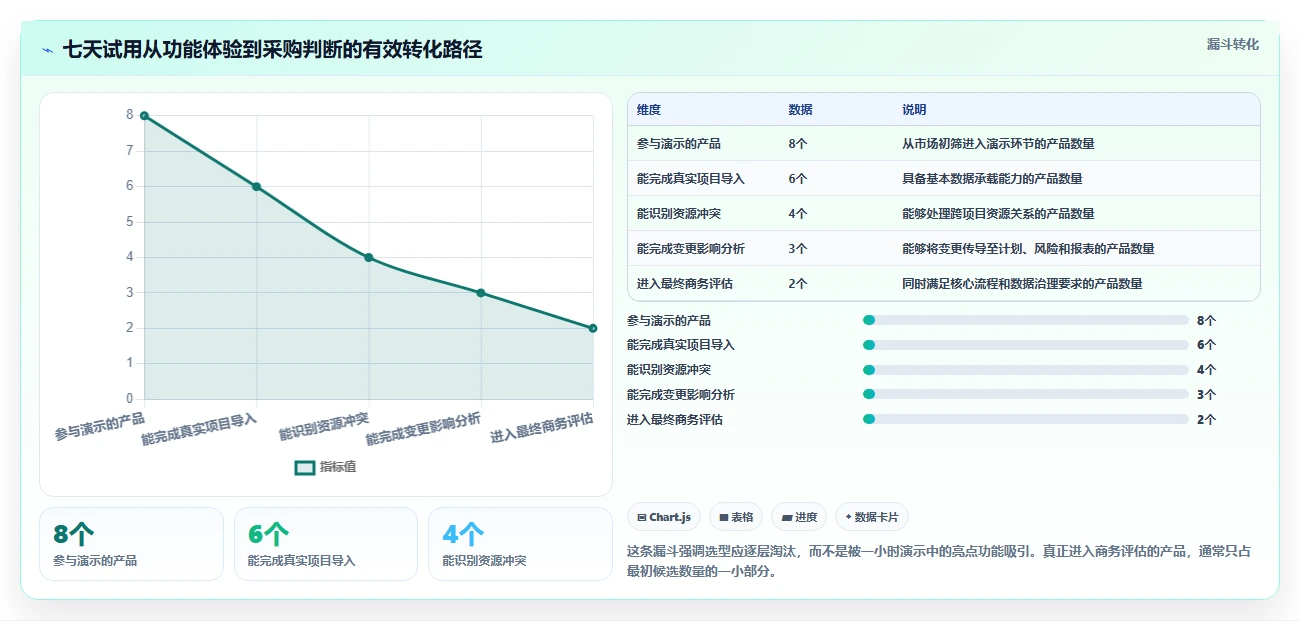Viewport: 1300px width, 621px height.
Task: Click the 2个 value beside the last progress bar
Action: pos(1206,420)
